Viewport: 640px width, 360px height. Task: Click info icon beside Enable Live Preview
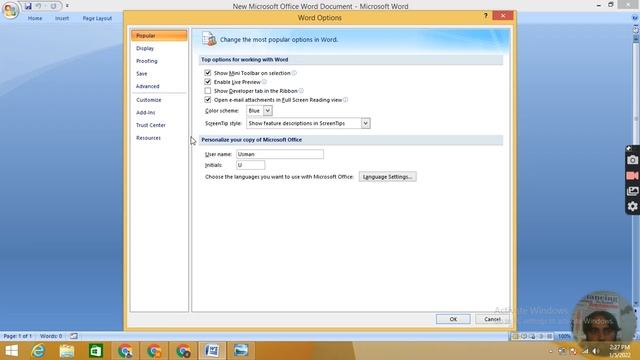point(264,82)
